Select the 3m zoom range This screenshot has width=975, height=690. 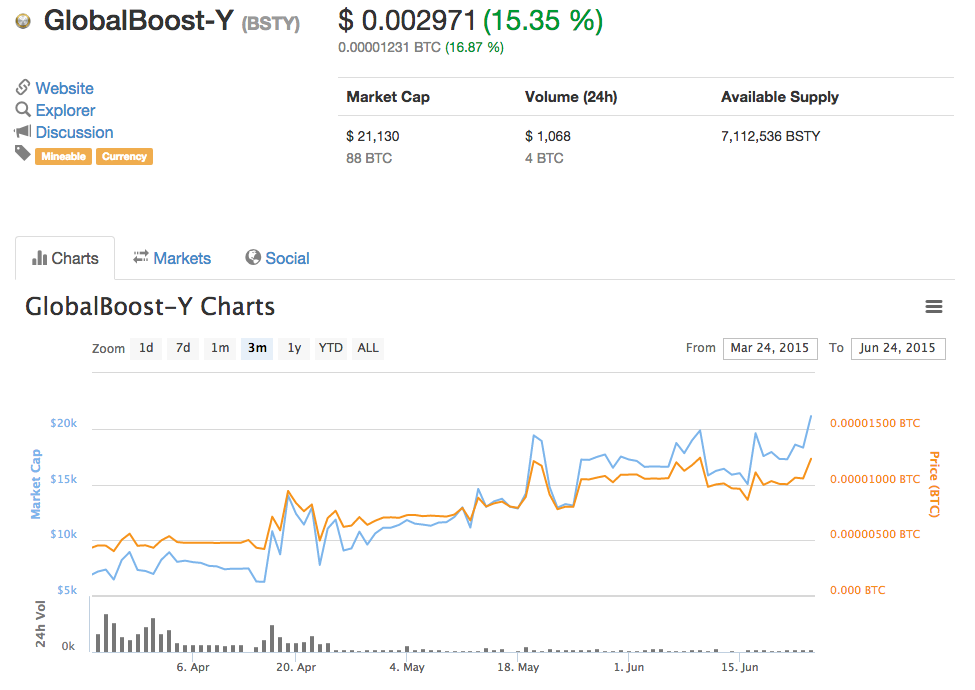point(257,348)
